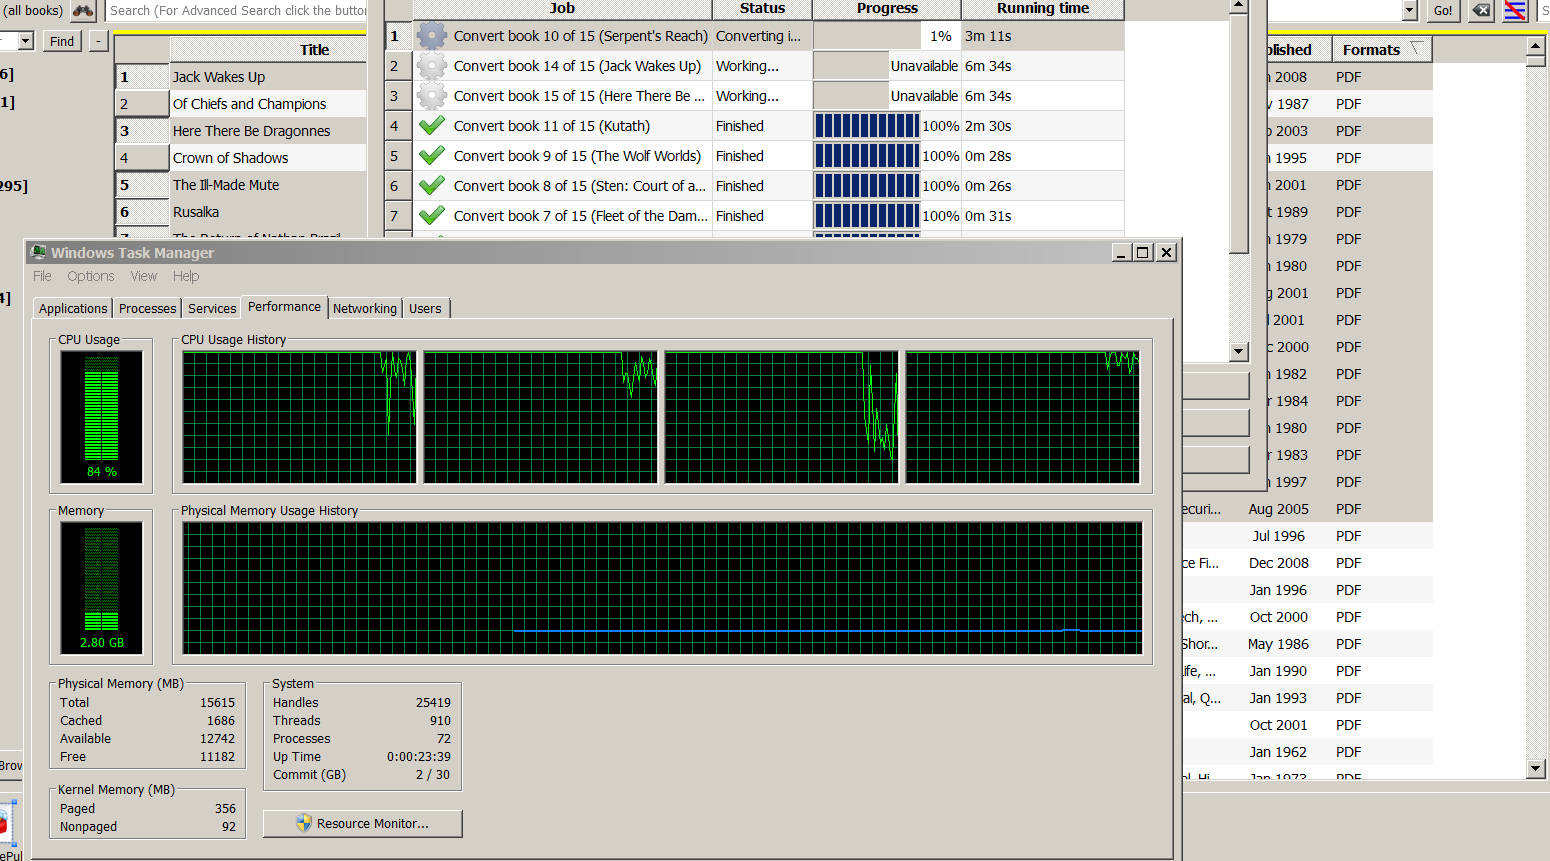Click the gear icon of the Serpent's Reach job
1550x861 pixels.
(x=431, y=36)
